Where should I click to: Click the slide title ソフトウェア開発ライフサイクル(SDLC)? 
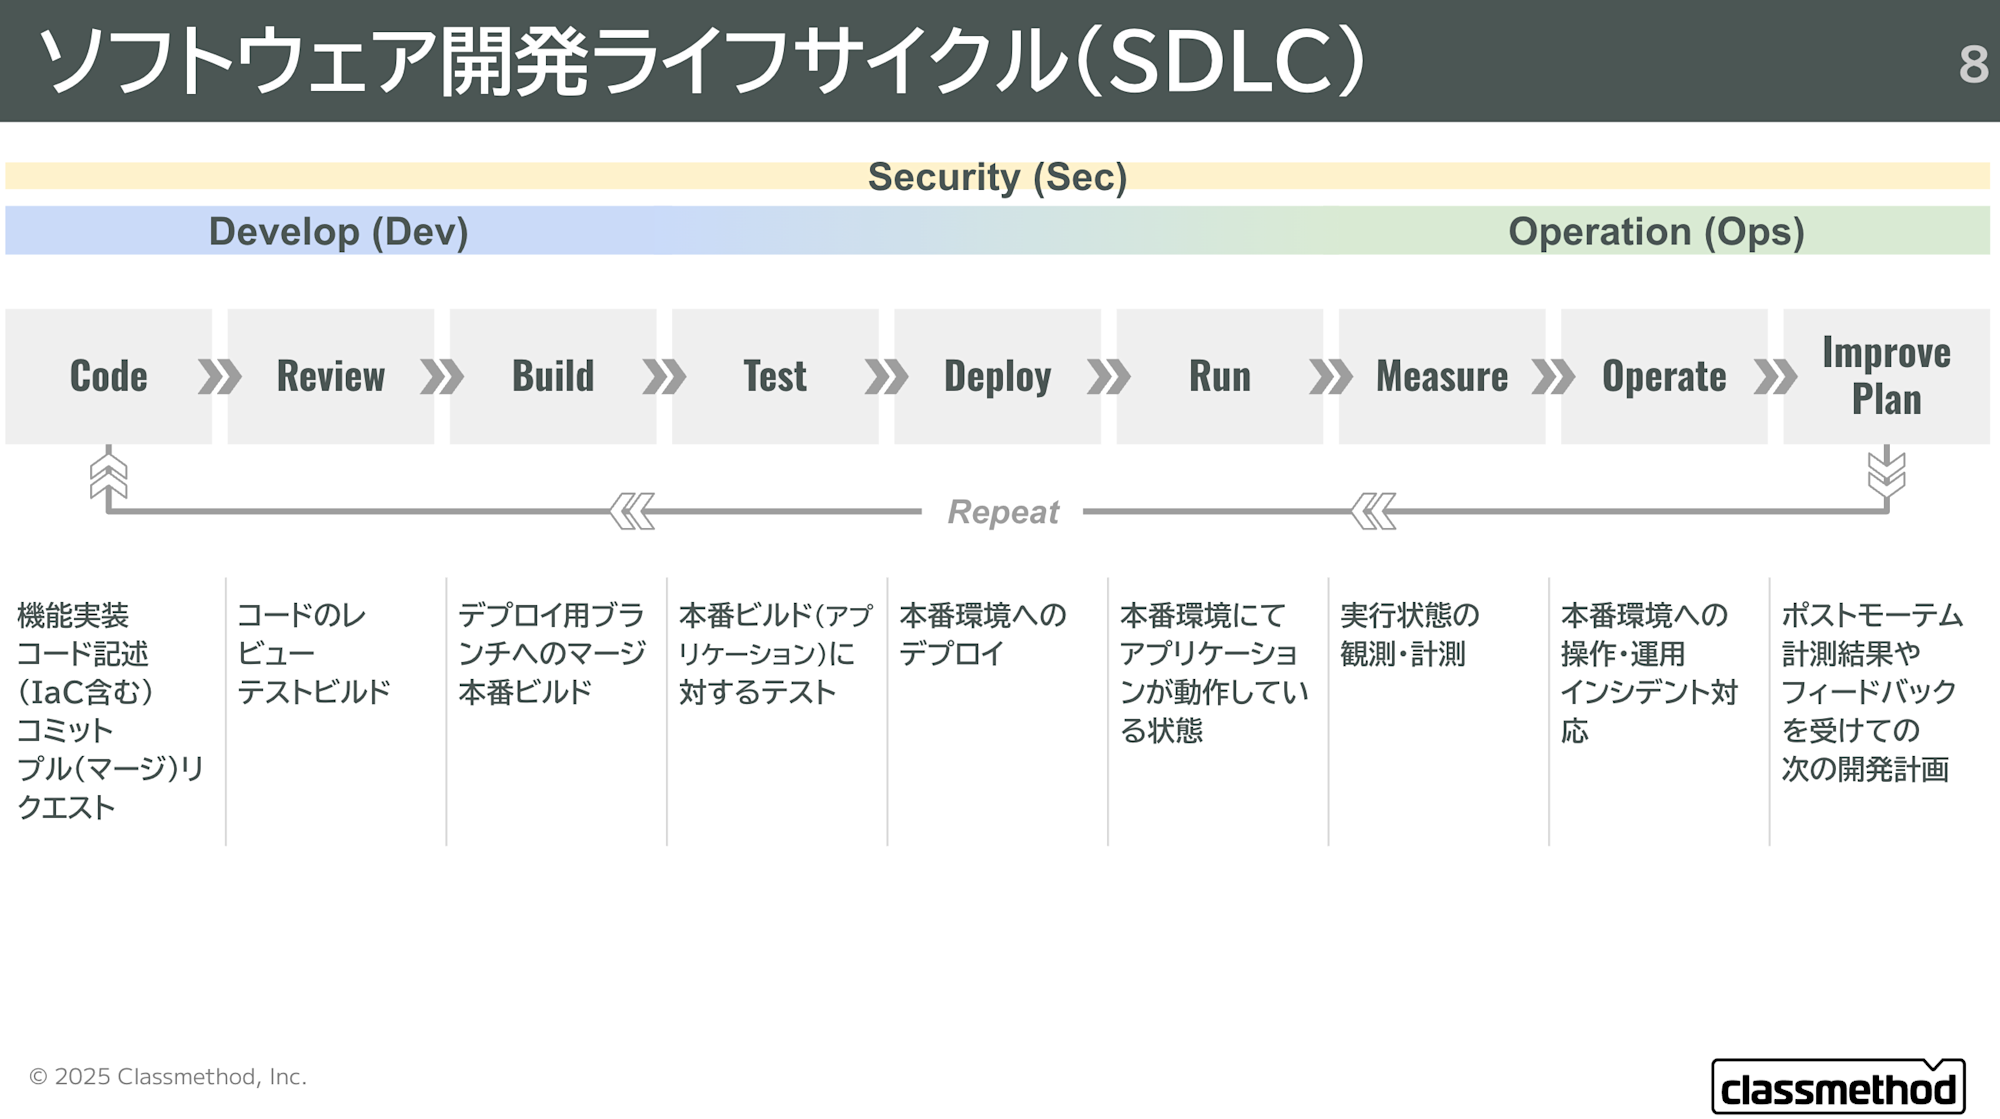point(702,61)
